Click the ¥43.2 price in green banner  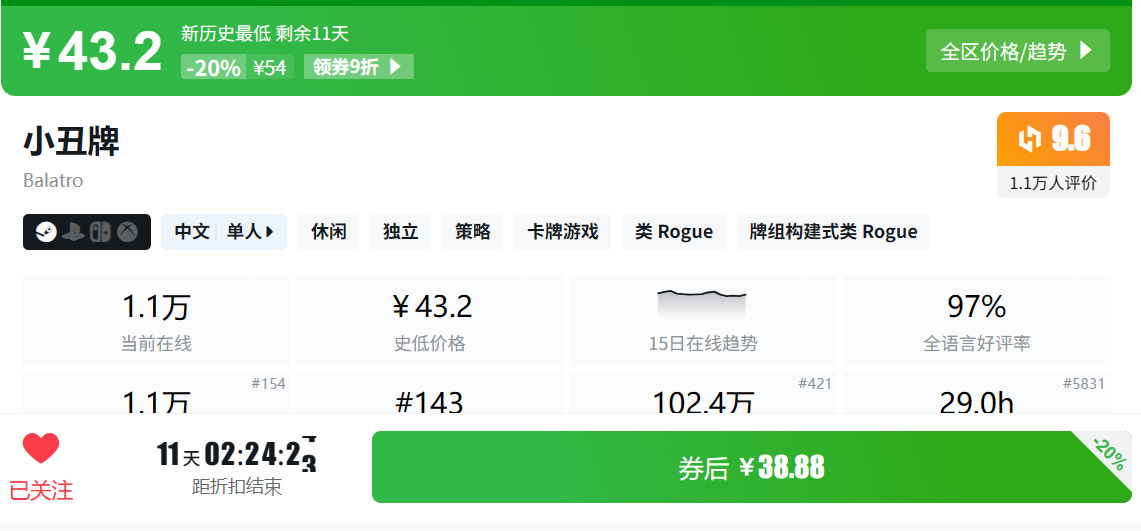tap(92, 52)
